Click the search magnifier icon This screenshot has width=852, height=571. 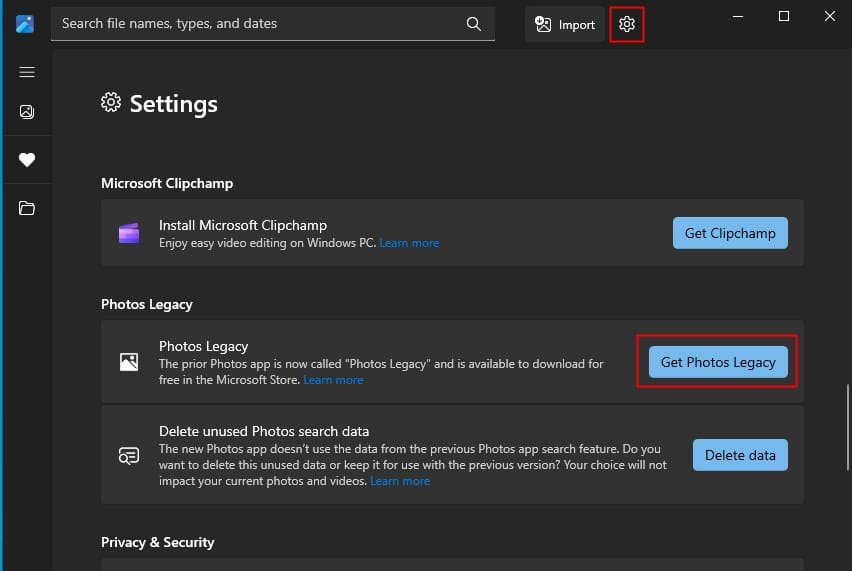click(473, 24)
